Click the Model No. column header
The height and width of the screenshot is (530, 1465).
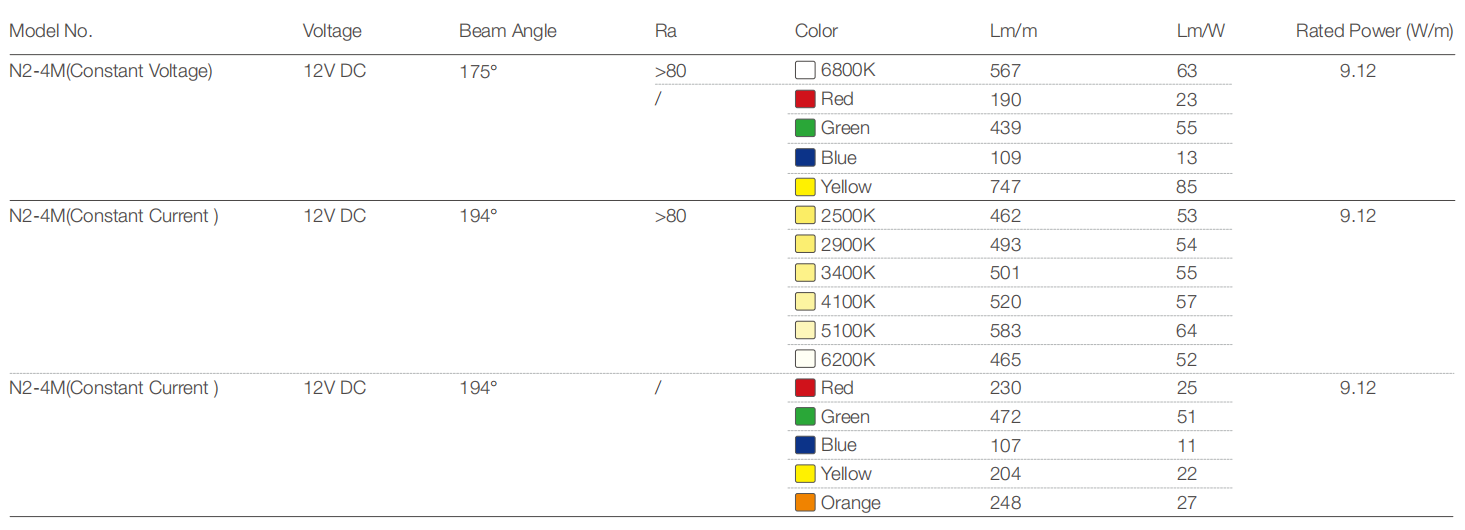point(51,31)
